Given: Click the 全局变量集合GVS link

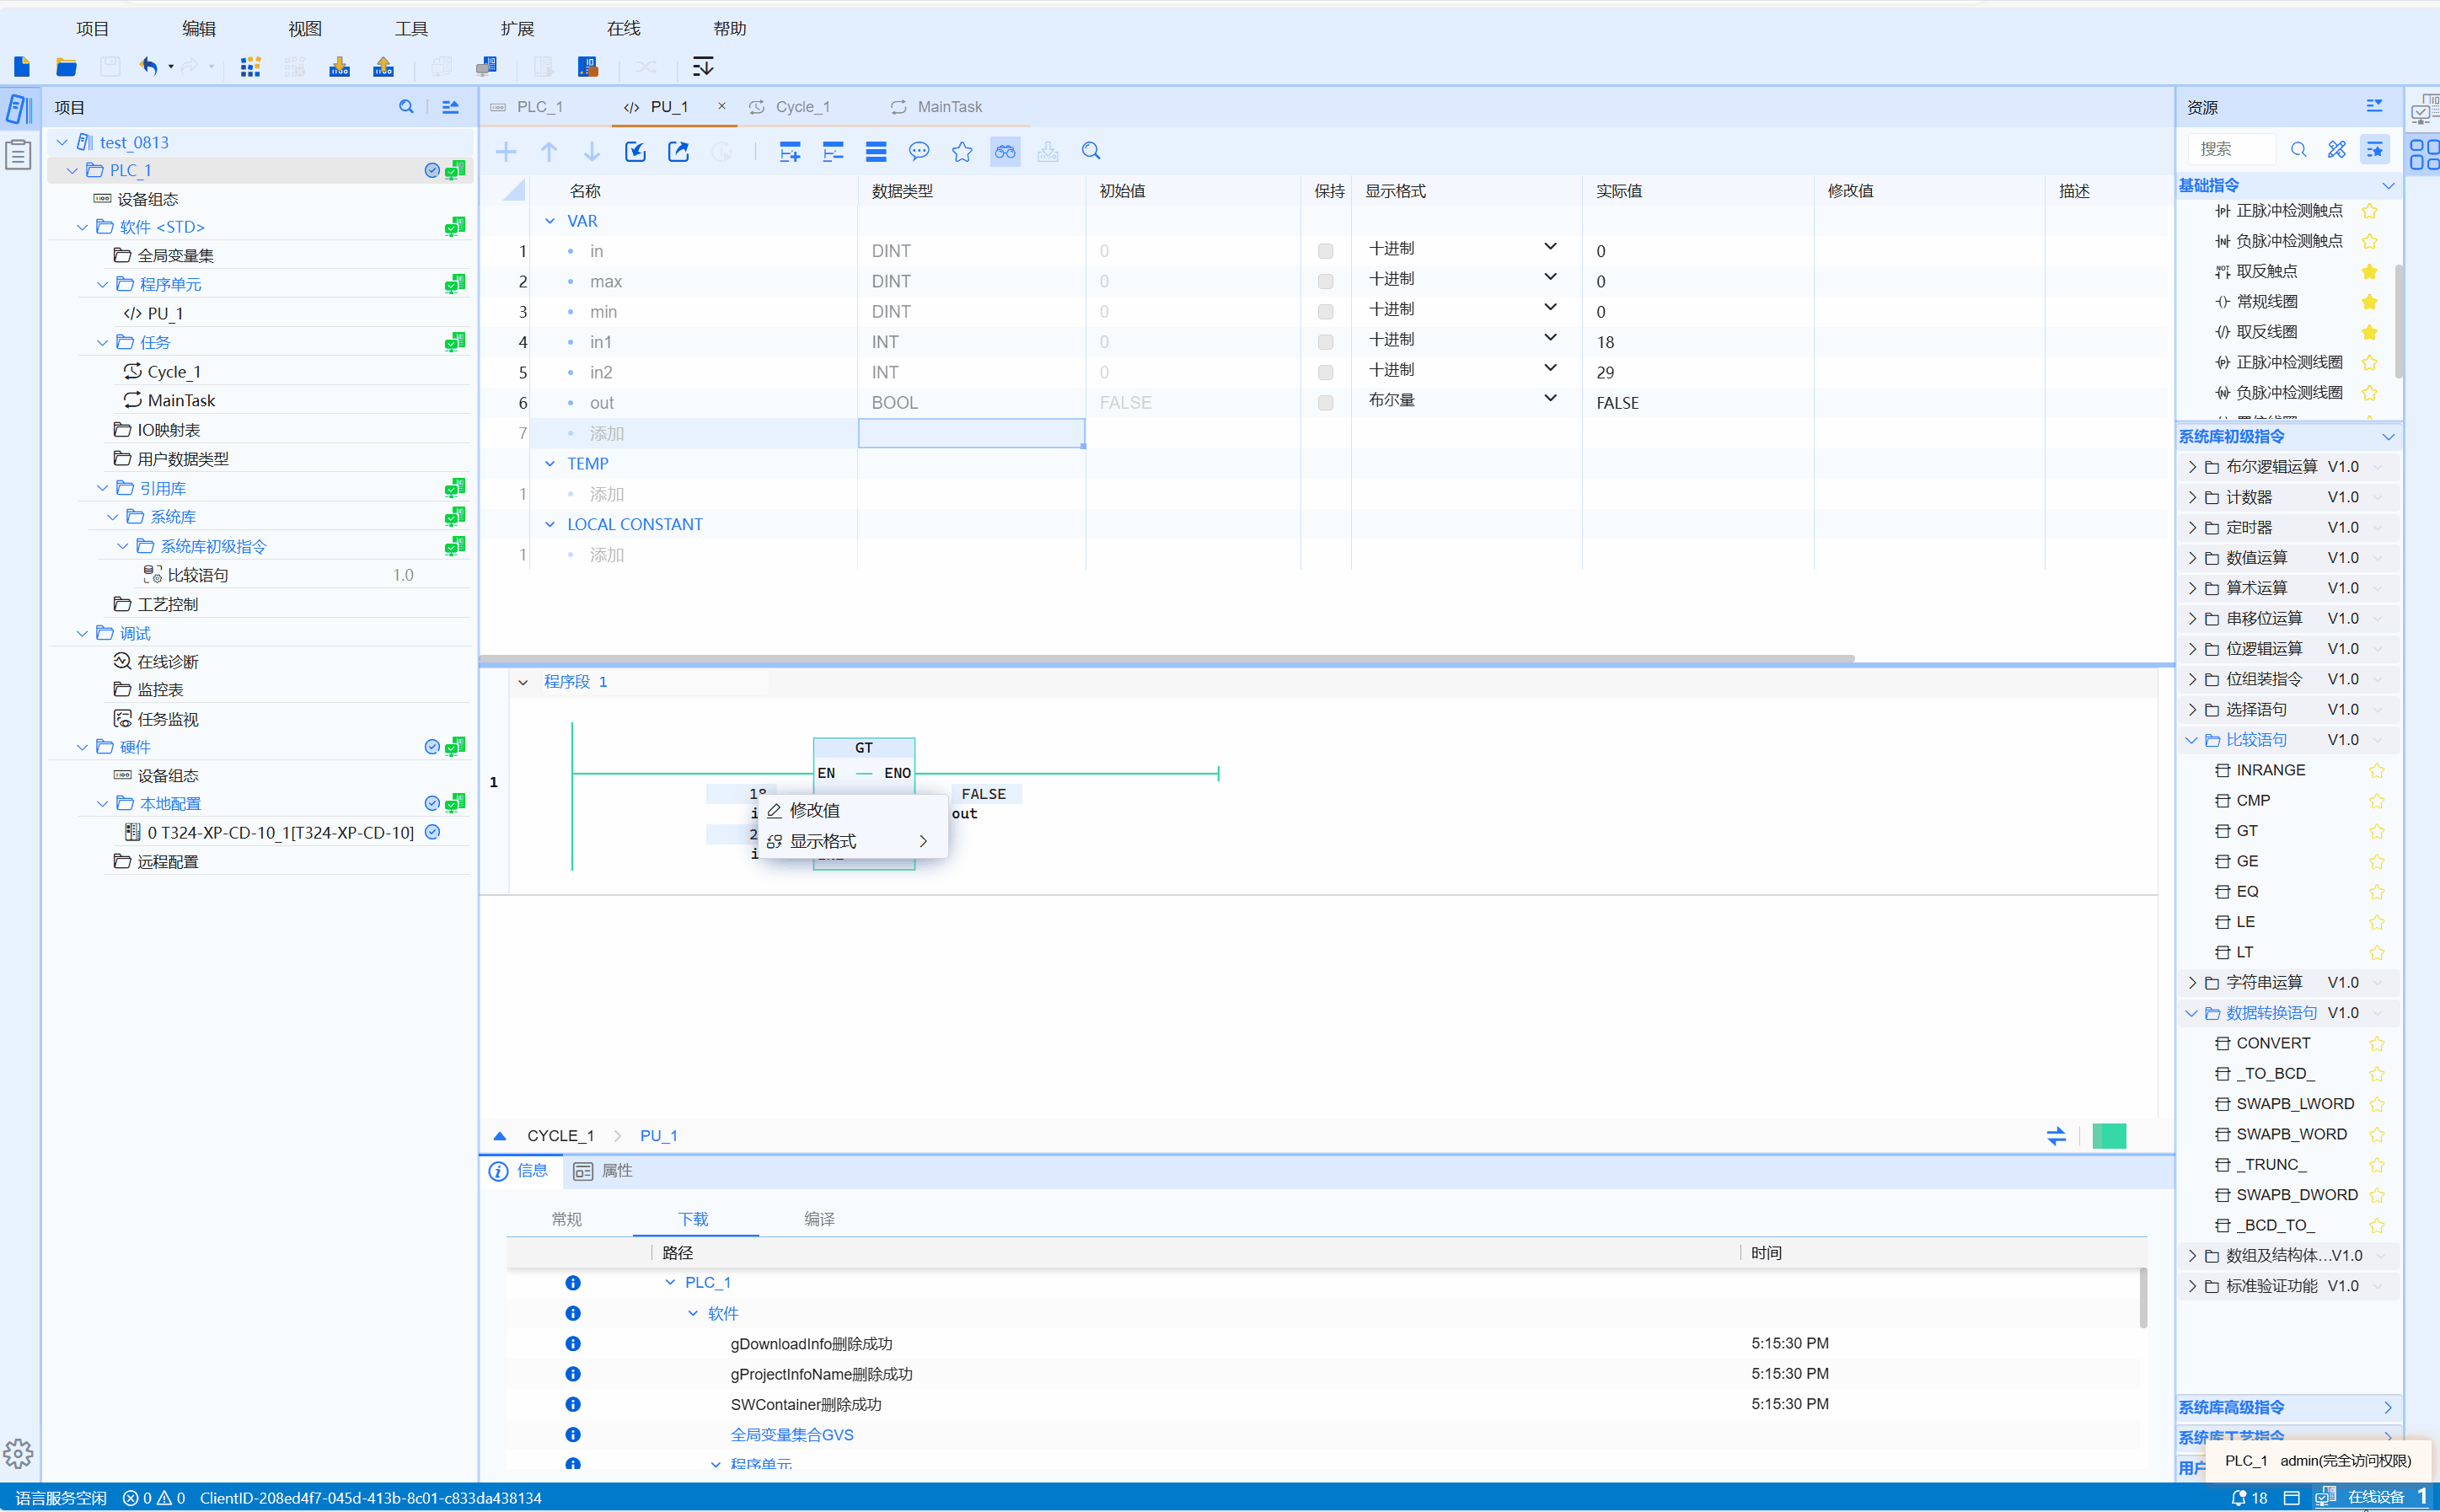Looking at the screenshot, I should [x=791, y=1434].
